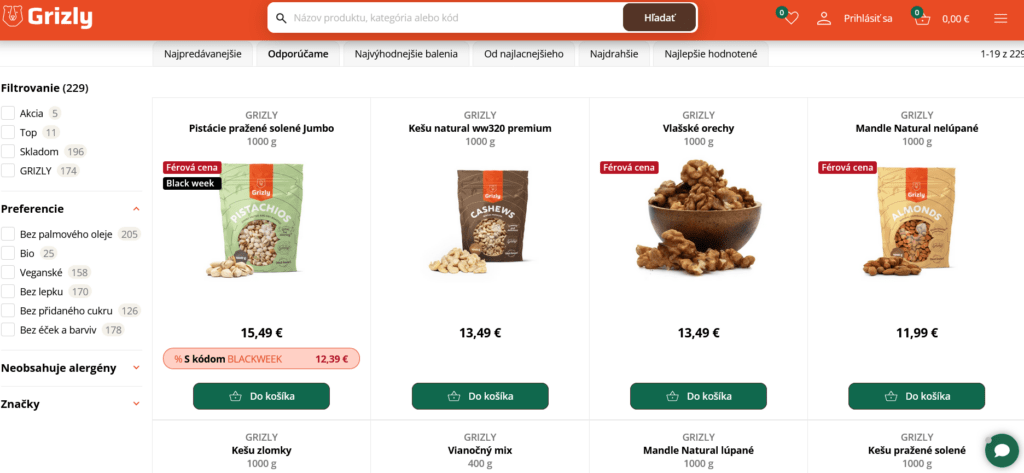The width and height of the screenshot is (1024, 473).
Task: Check the Skladom filter
Action: [8, 152]
